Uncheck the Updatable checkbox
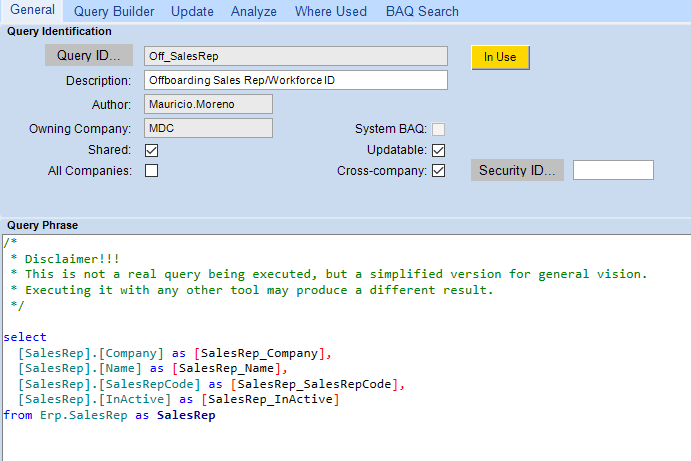Image resolution: width=691 pixels, height=461 pixels. 438,150
